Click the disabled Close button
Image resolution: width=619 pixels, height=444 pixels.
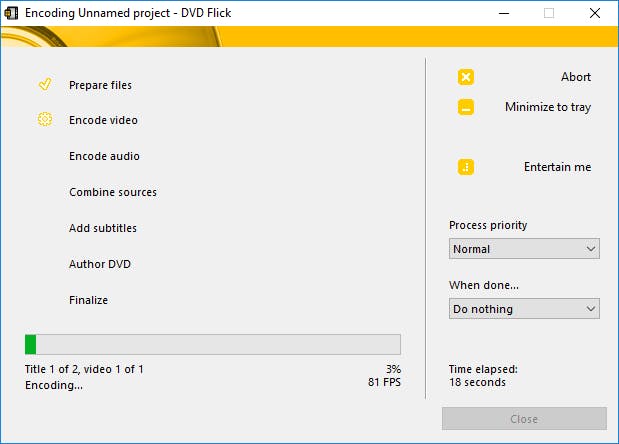pyautogui.click(x=524, y=419)
